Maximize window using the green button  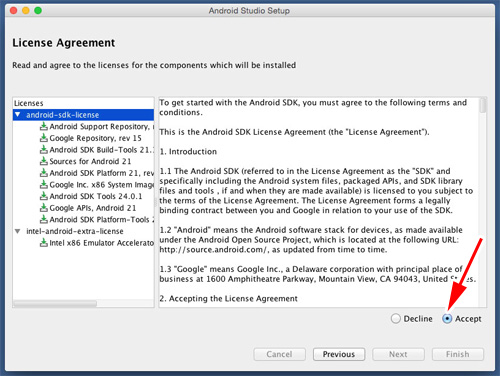(x=38, y=11)
